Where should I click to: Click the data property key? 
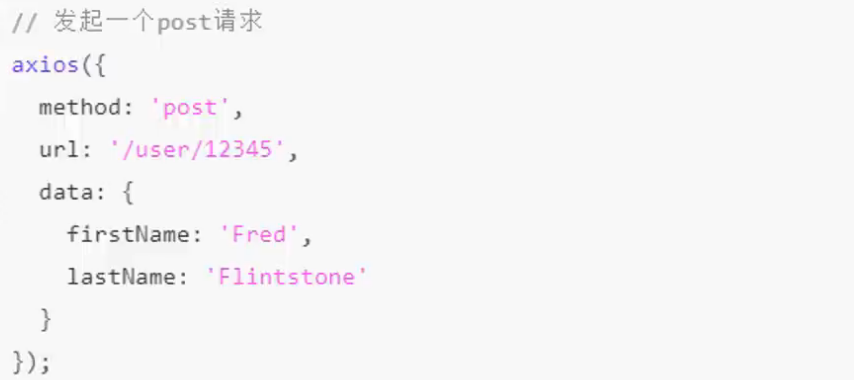click(x=66, y=192)
